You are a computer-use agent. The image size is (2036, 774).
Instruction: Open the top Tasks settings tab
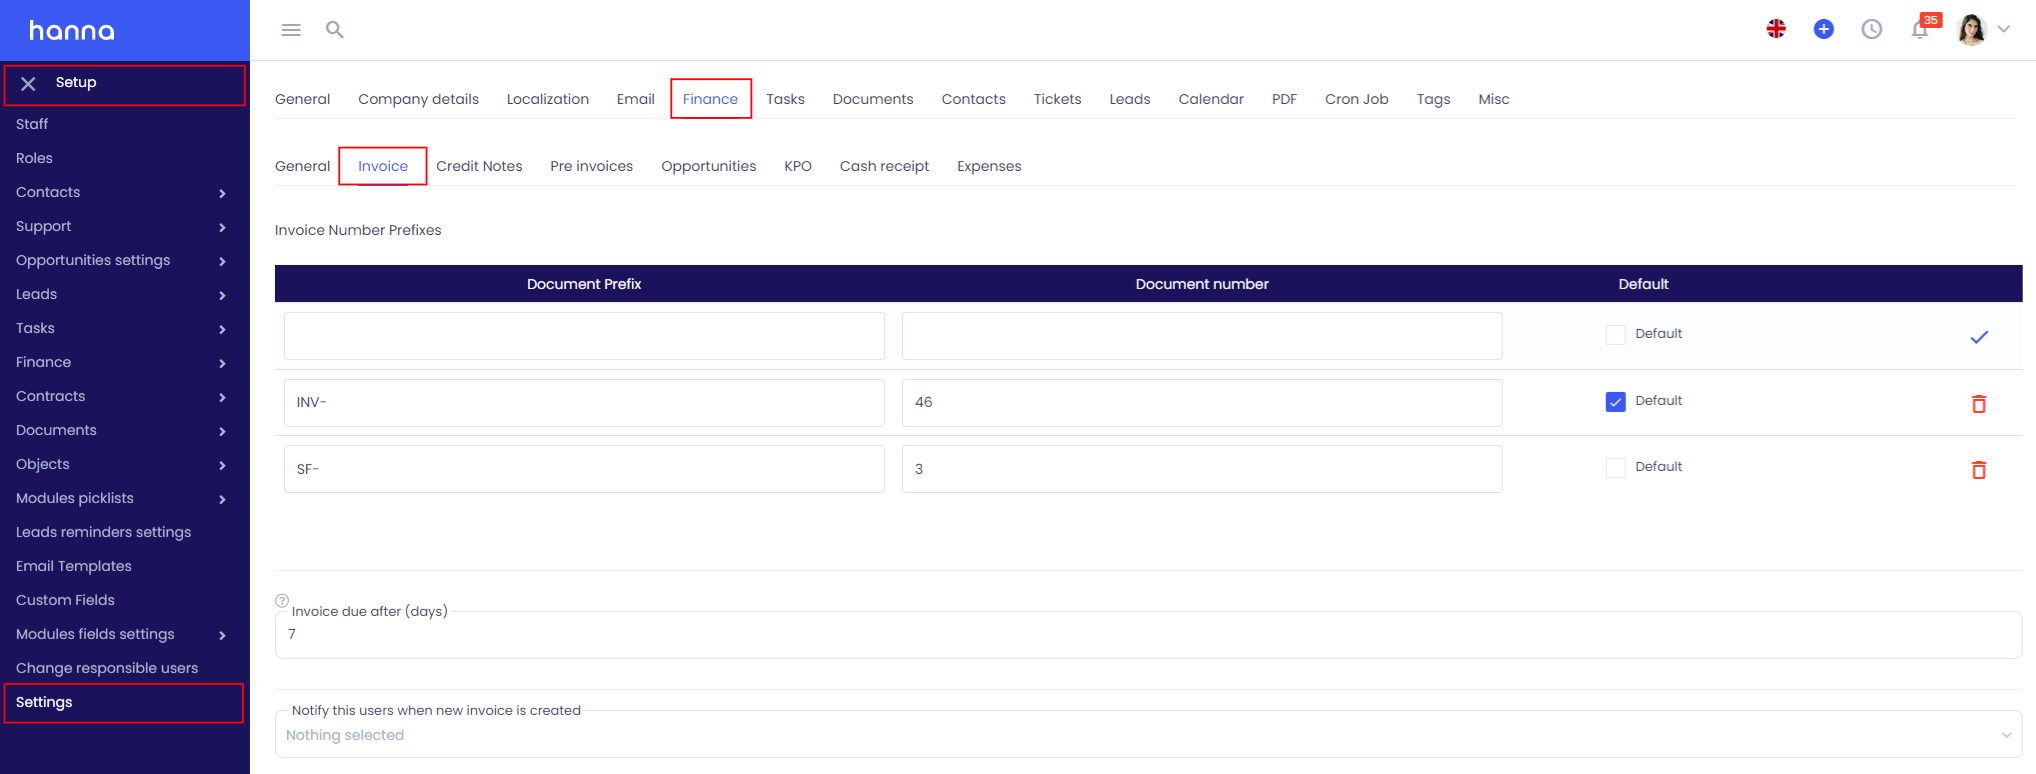[785, 99]
